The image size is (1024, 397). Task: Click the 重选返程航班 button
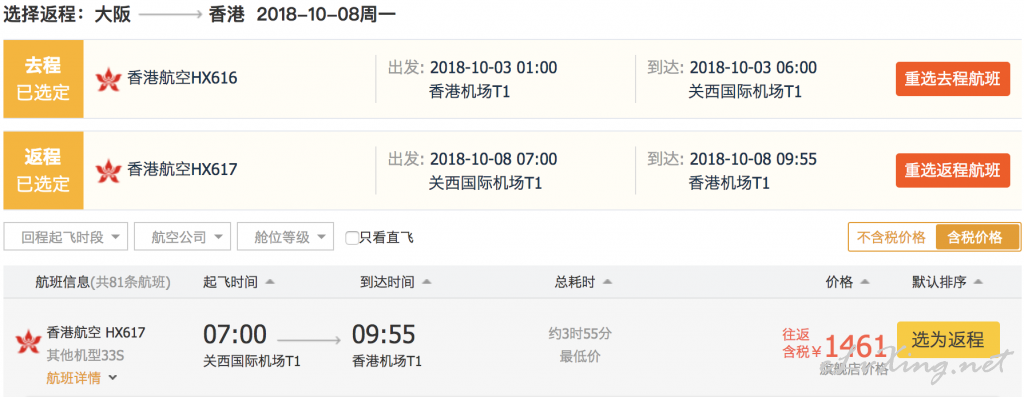952,171
